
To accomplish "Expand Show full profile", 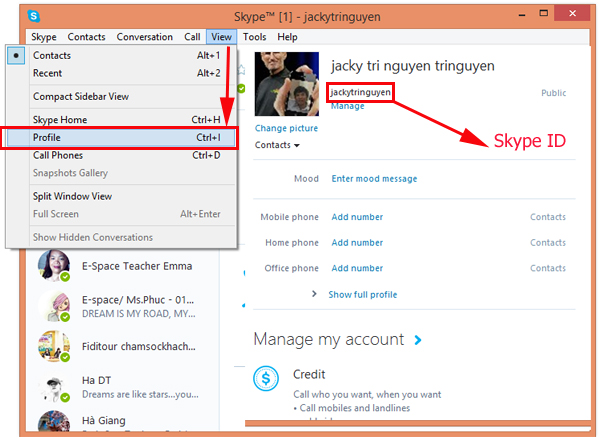I will coord(360,294).
